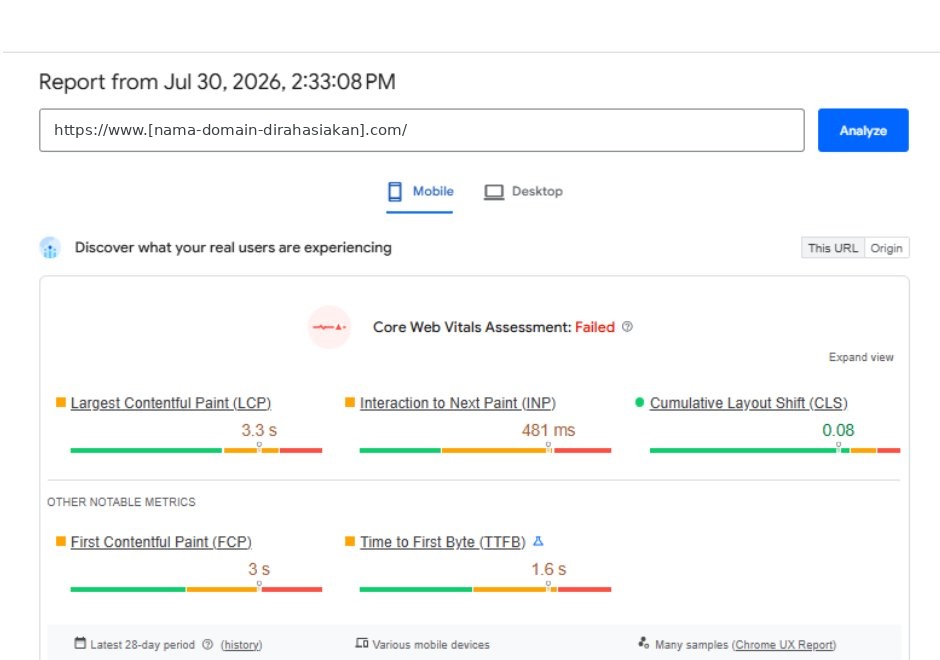Click the devices icon by Various mobile devices
Viewport: 940px width, 660px height.
(x=361, y=643)
